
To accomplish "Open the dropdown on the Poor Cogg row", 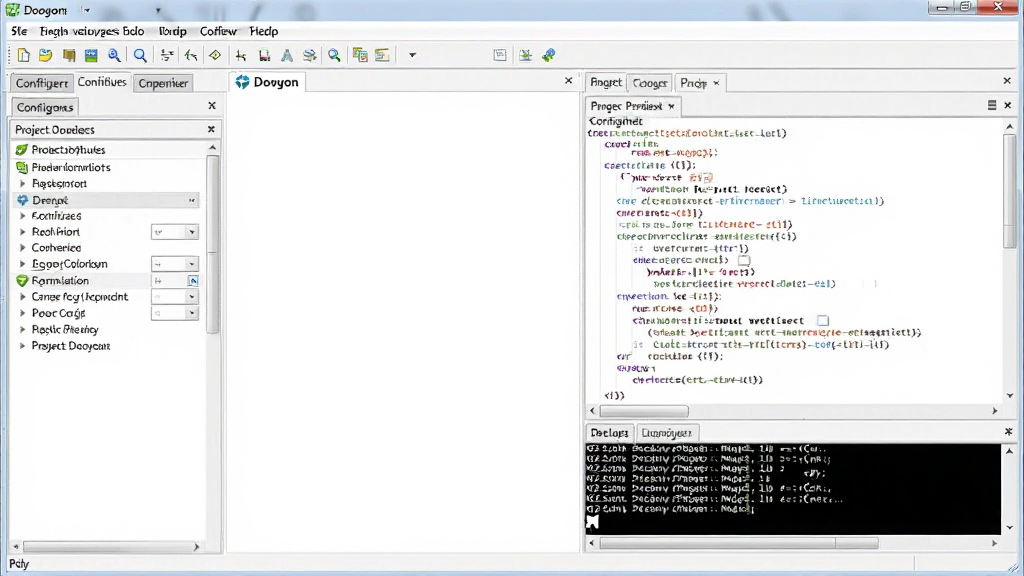I will (x=191, y=313).
